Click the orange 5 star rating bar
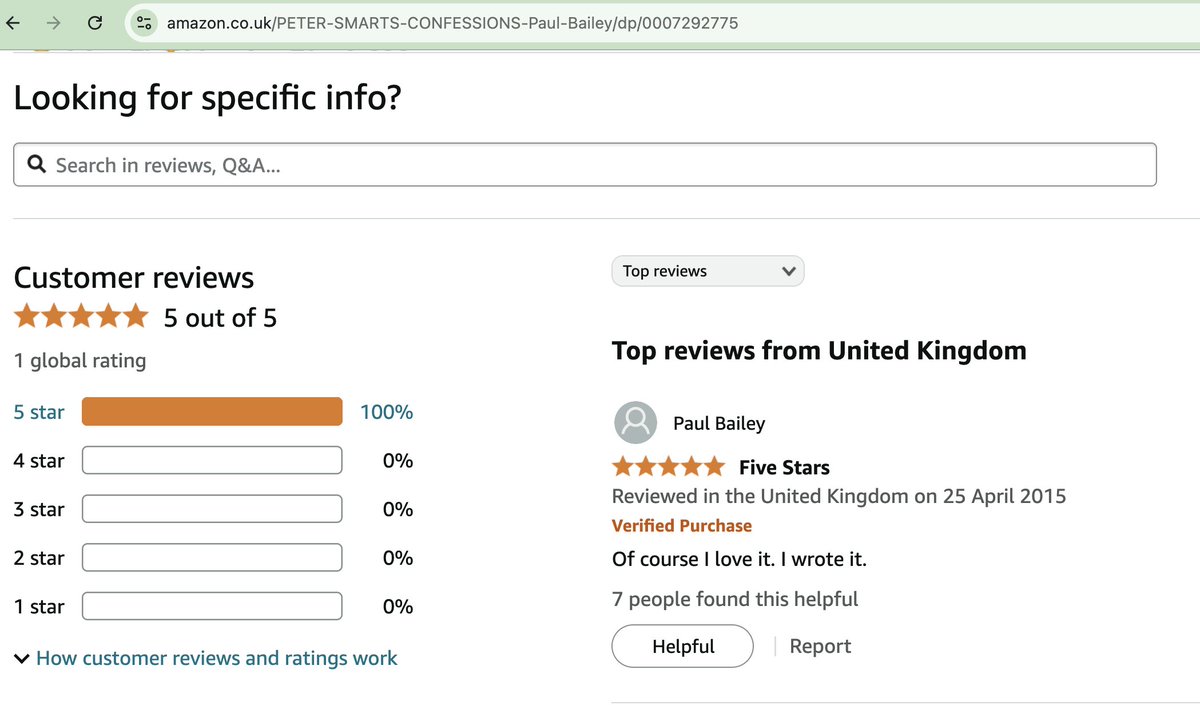 [x=212, y=412]
